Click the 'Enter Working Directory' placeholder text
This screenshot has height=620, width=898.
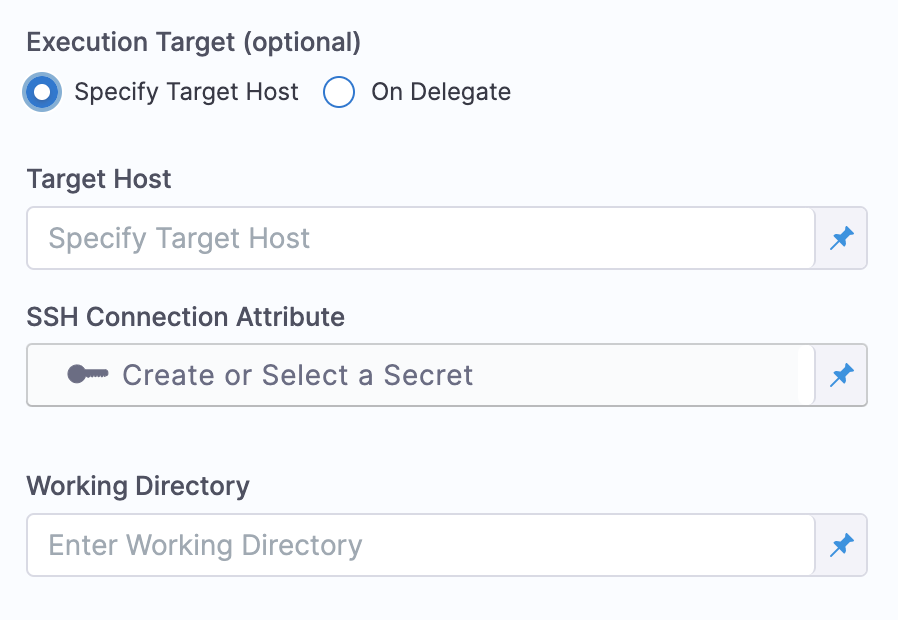[x=205, y=545]
